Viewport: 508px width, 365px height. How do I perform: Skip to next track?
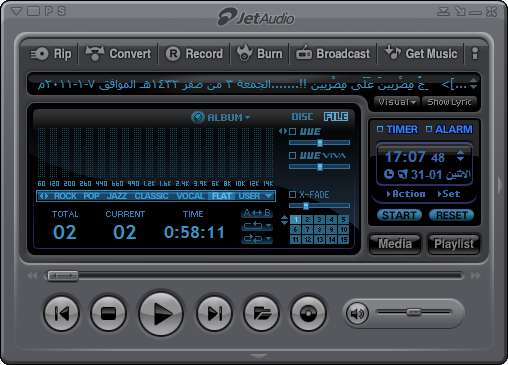[x=214, y=313]
